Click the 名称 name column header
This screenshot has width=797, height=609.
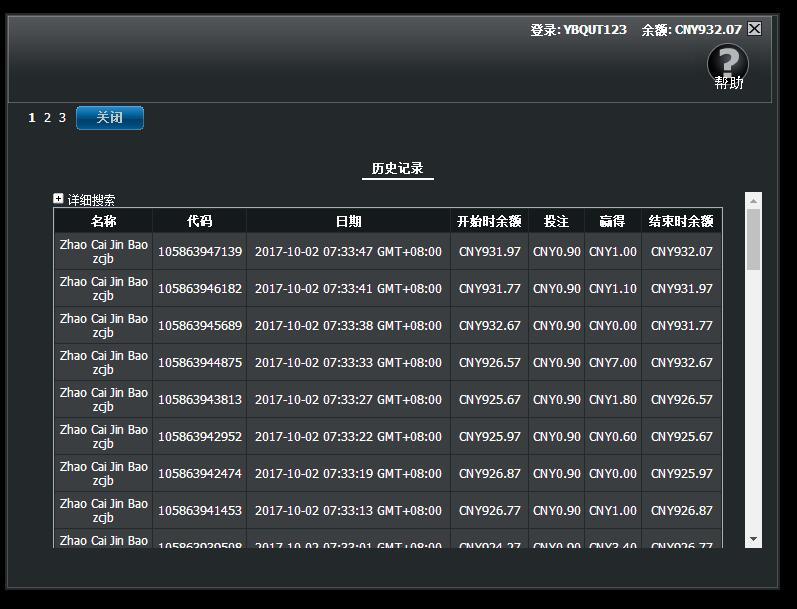tap(103, 221)
